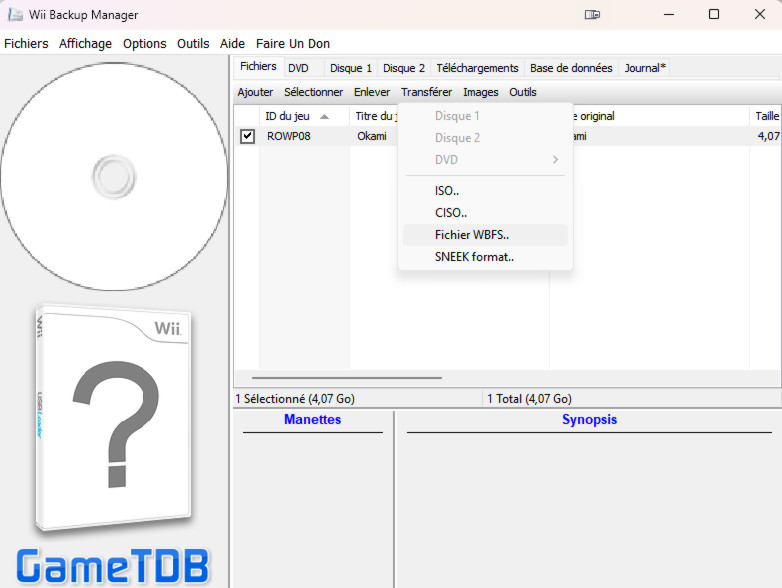Click the Taille column header
The width and height of the screenshot is (782, 588).
766,116
